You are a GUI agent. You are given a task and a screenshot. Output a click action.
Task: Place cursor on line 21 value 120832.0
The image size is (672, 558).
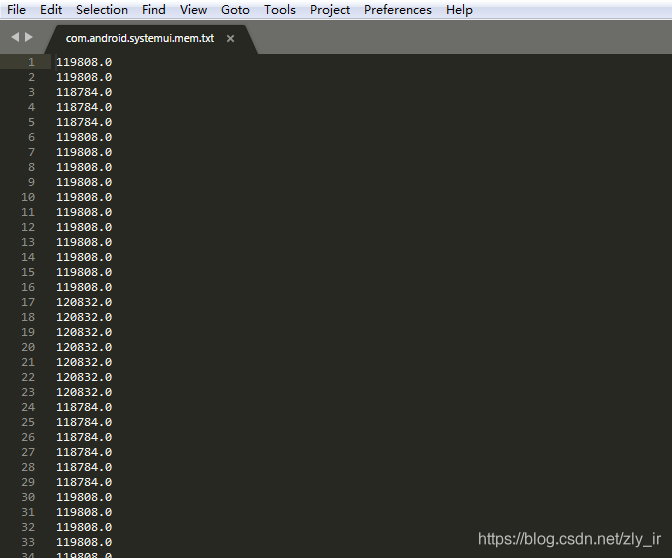pos(84,362)
